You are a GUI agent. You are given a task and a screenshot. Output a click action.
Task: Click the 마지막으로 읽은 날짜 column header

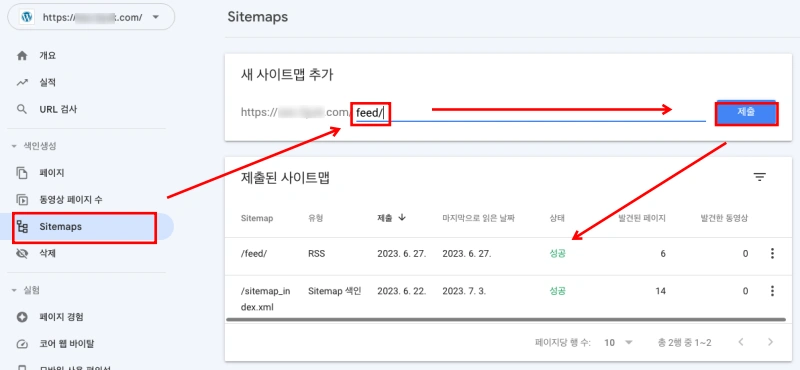[479, 218]
